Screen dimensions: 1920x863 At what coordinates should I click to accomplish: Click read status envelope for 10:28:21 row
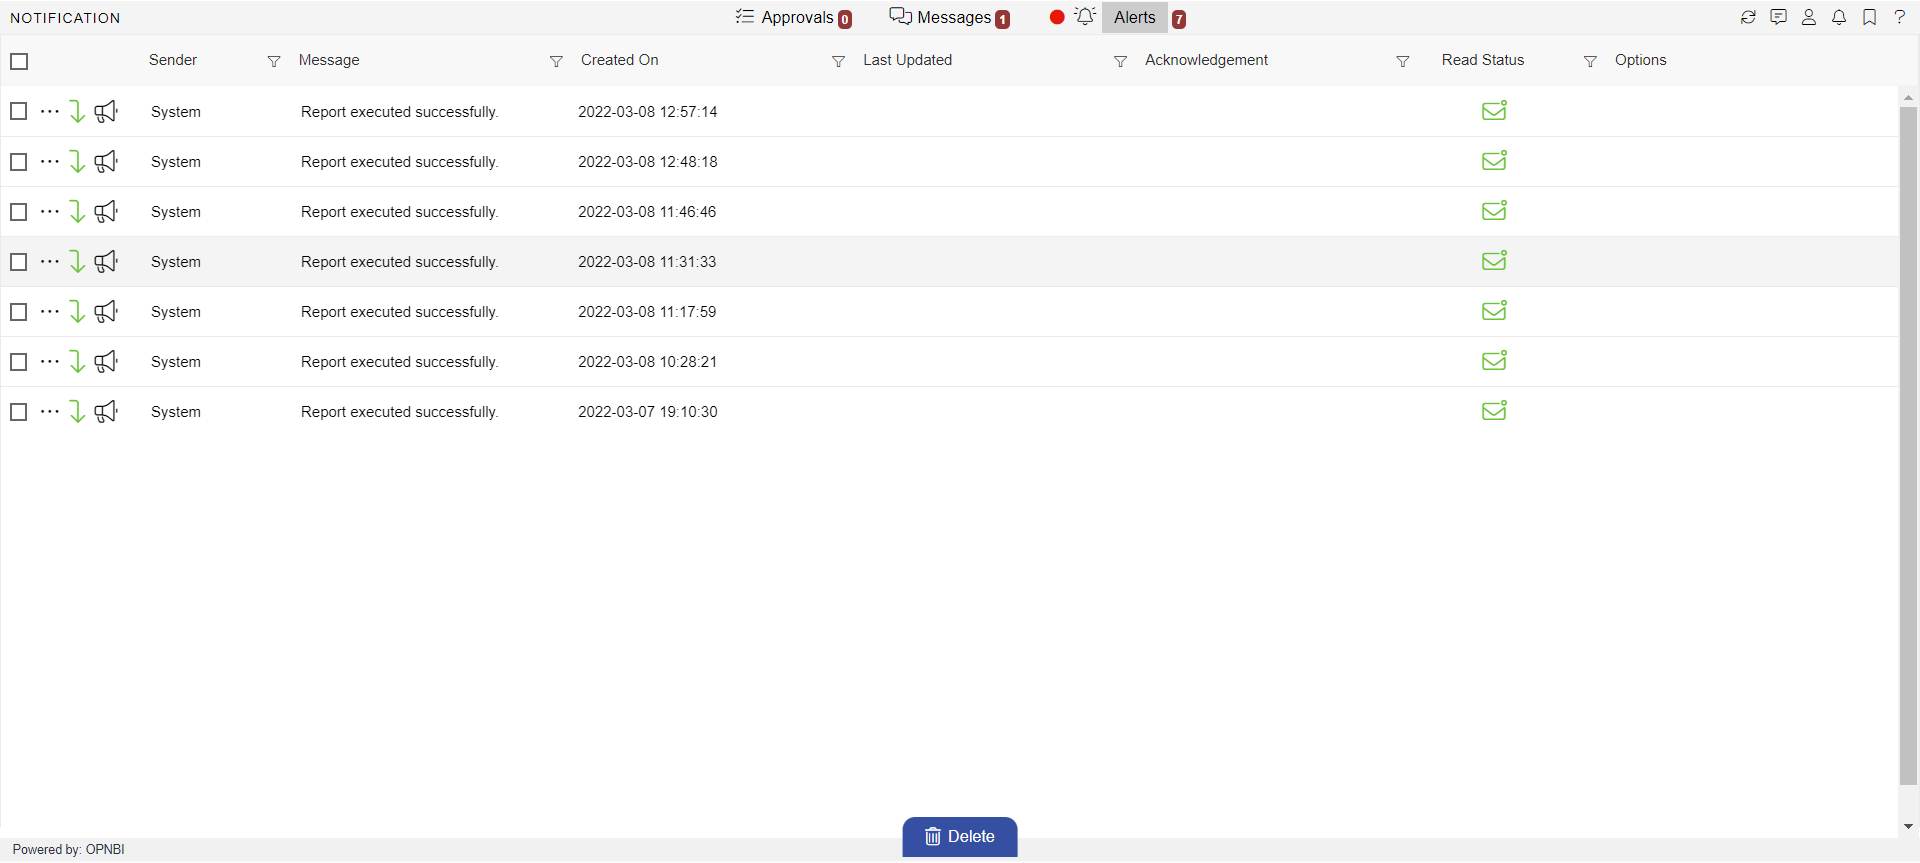click(1494, 360)
